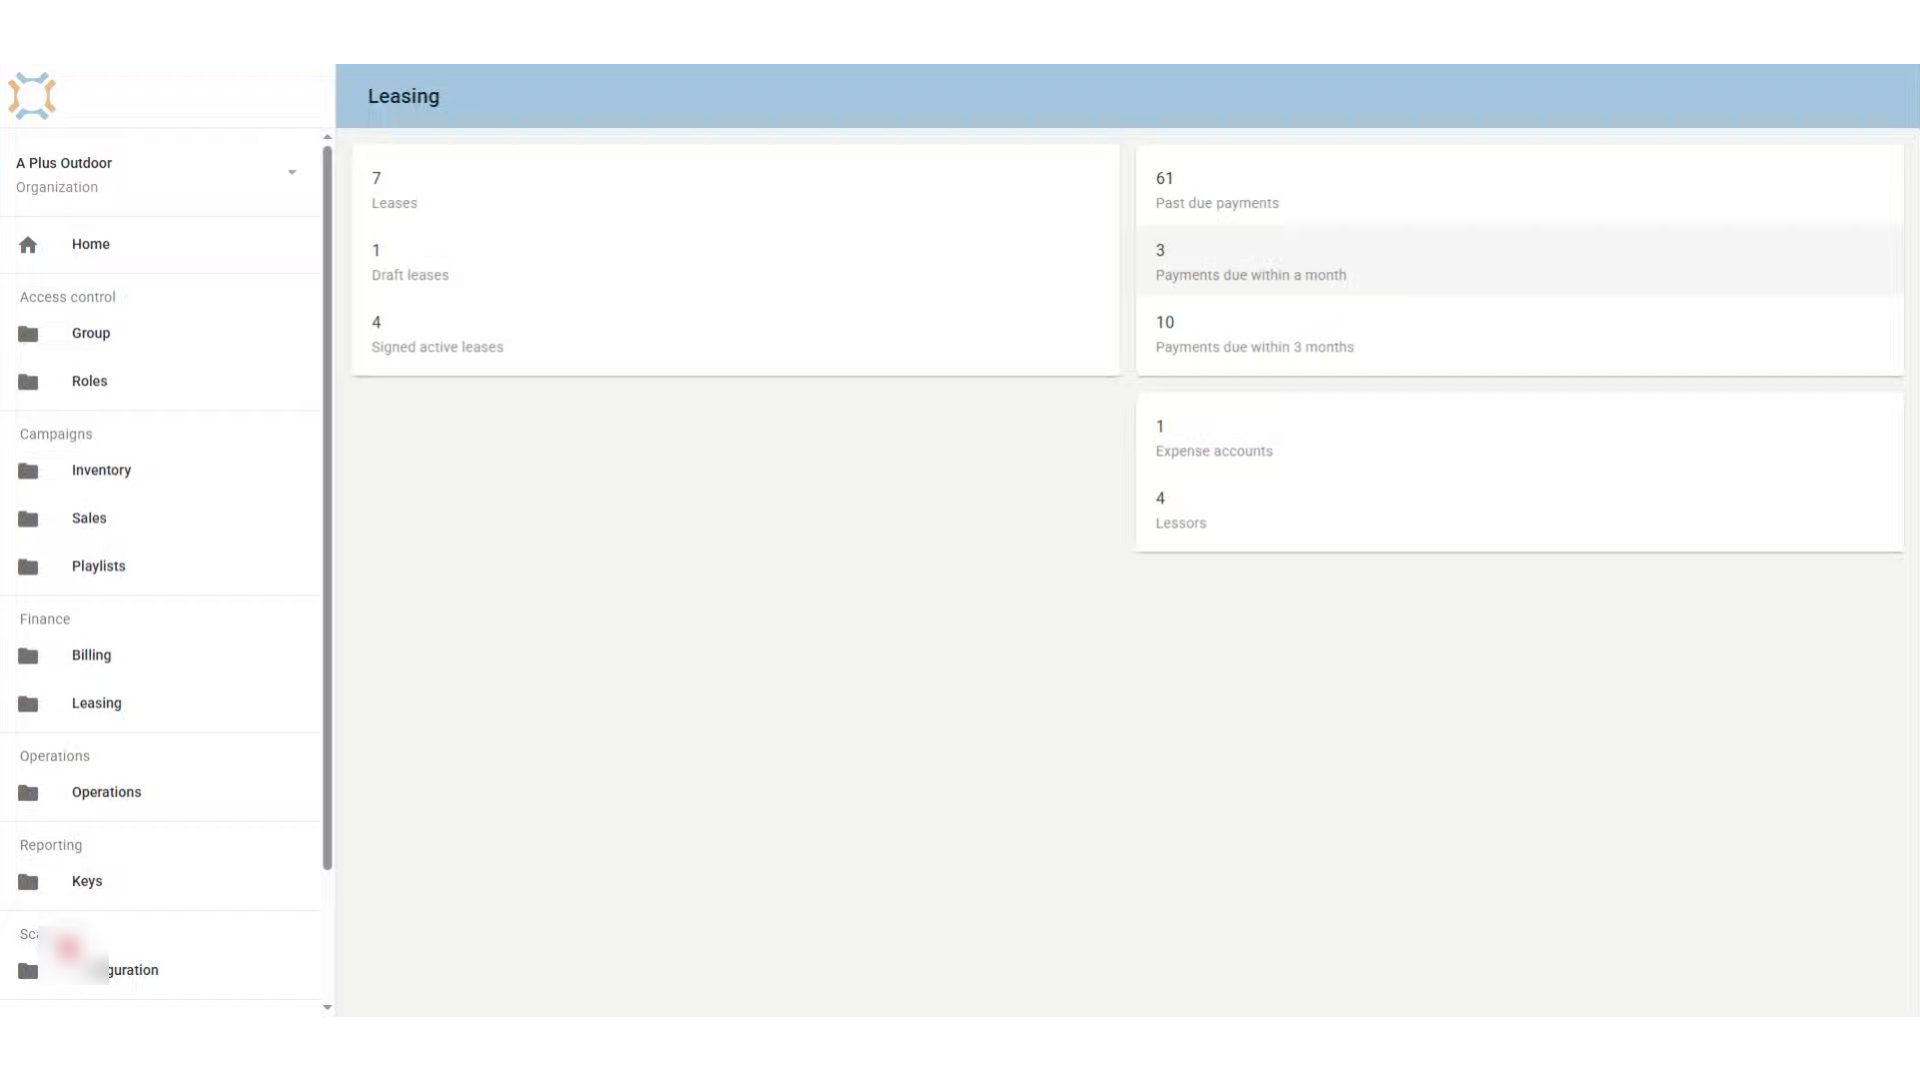This screenshot has height=1080, width=1920.
Task: Click the Home house icon
Action: [x=28, y=245]
